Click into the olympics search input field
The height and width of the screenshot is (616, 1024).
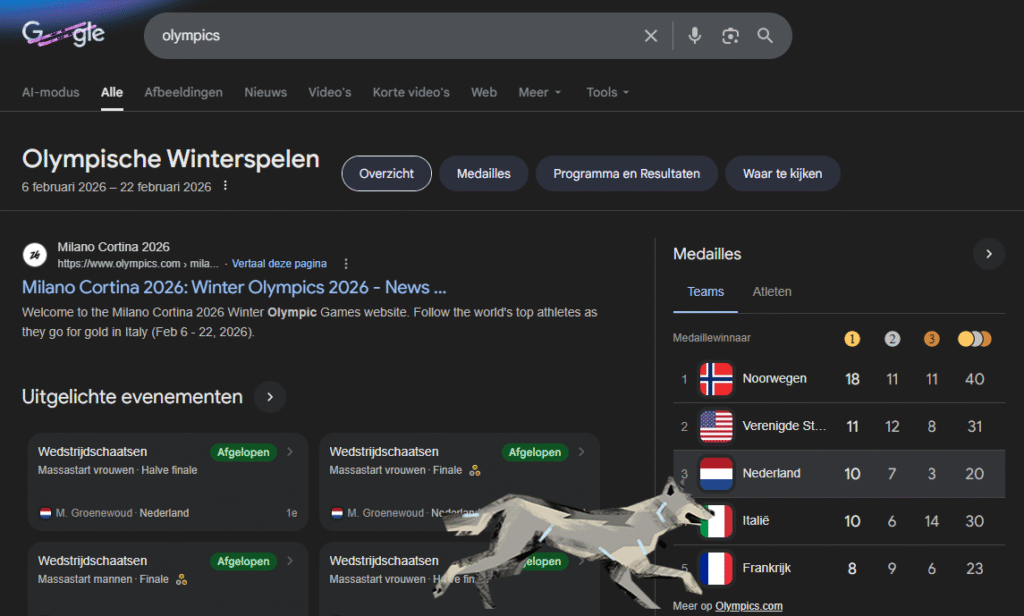[390, 36]
